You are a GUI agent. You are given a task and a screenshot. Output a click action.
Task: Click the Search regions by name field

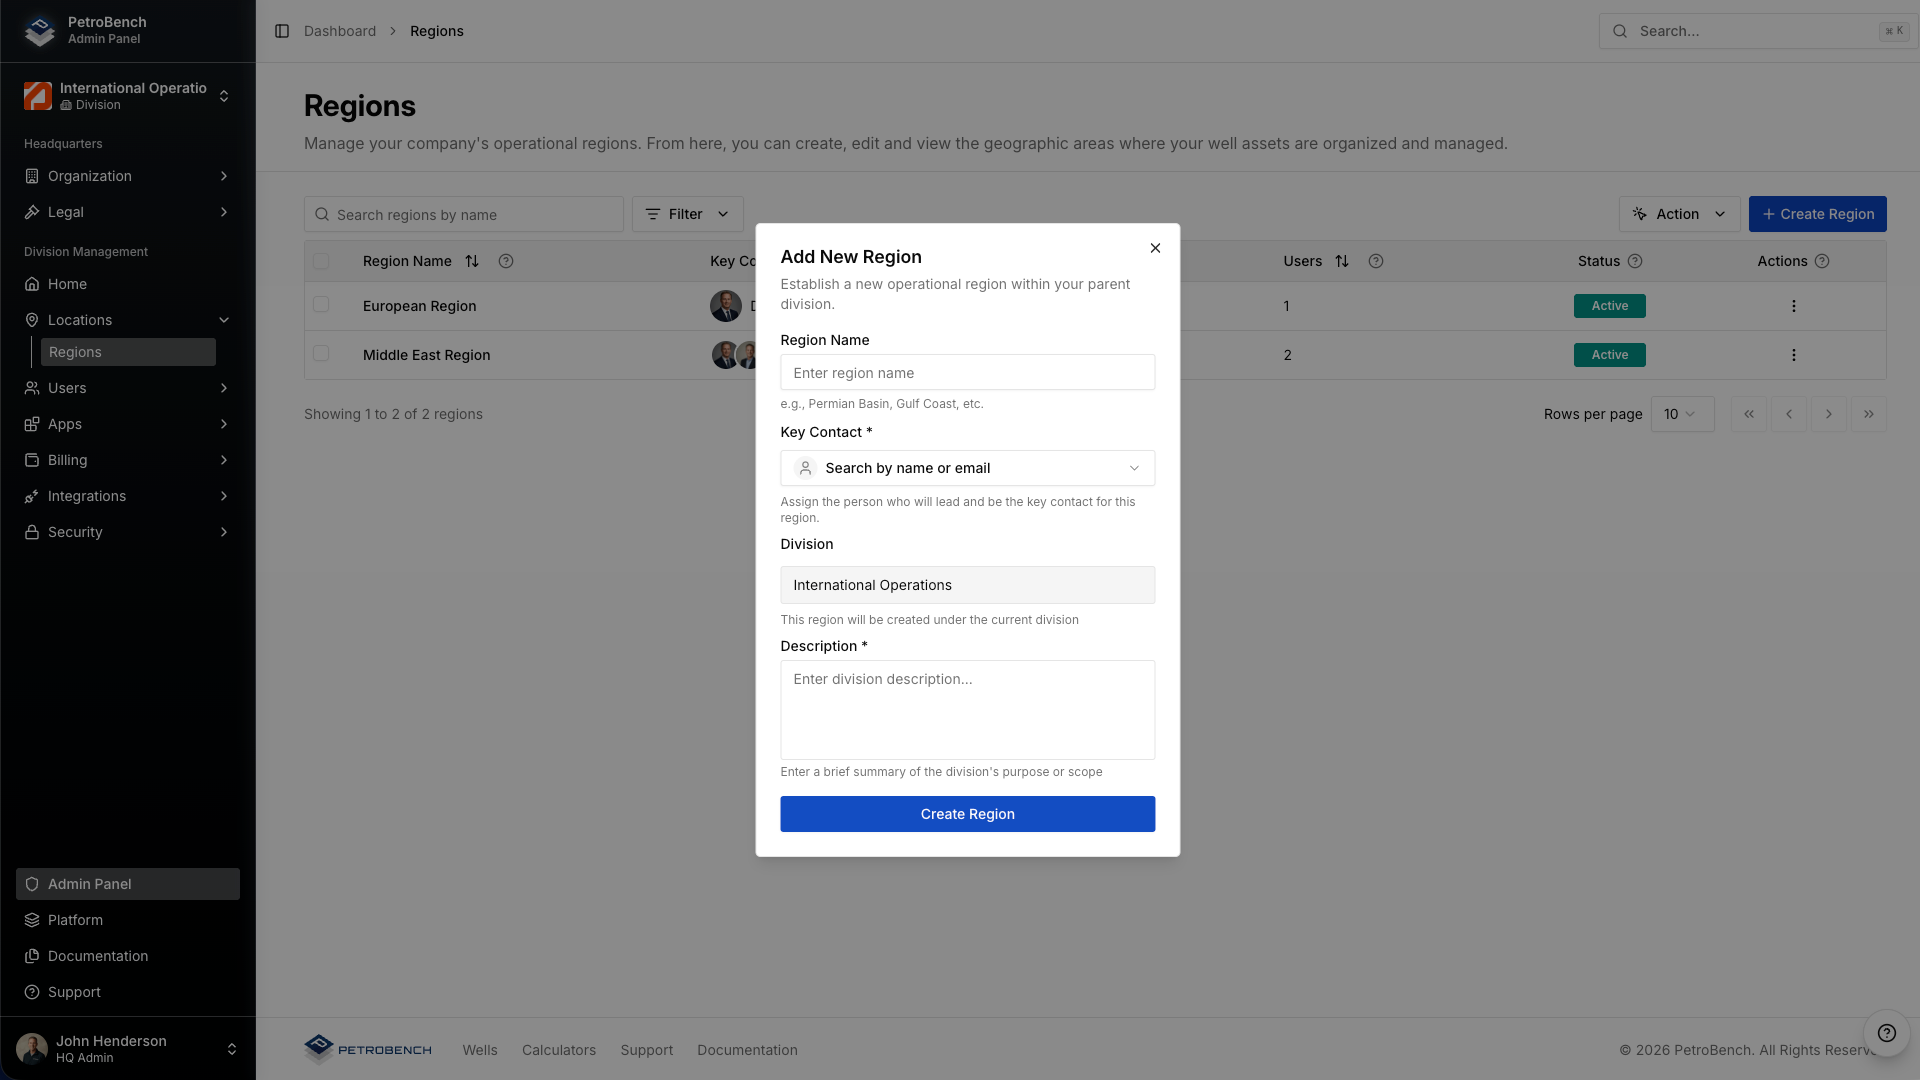pos(464,214)
